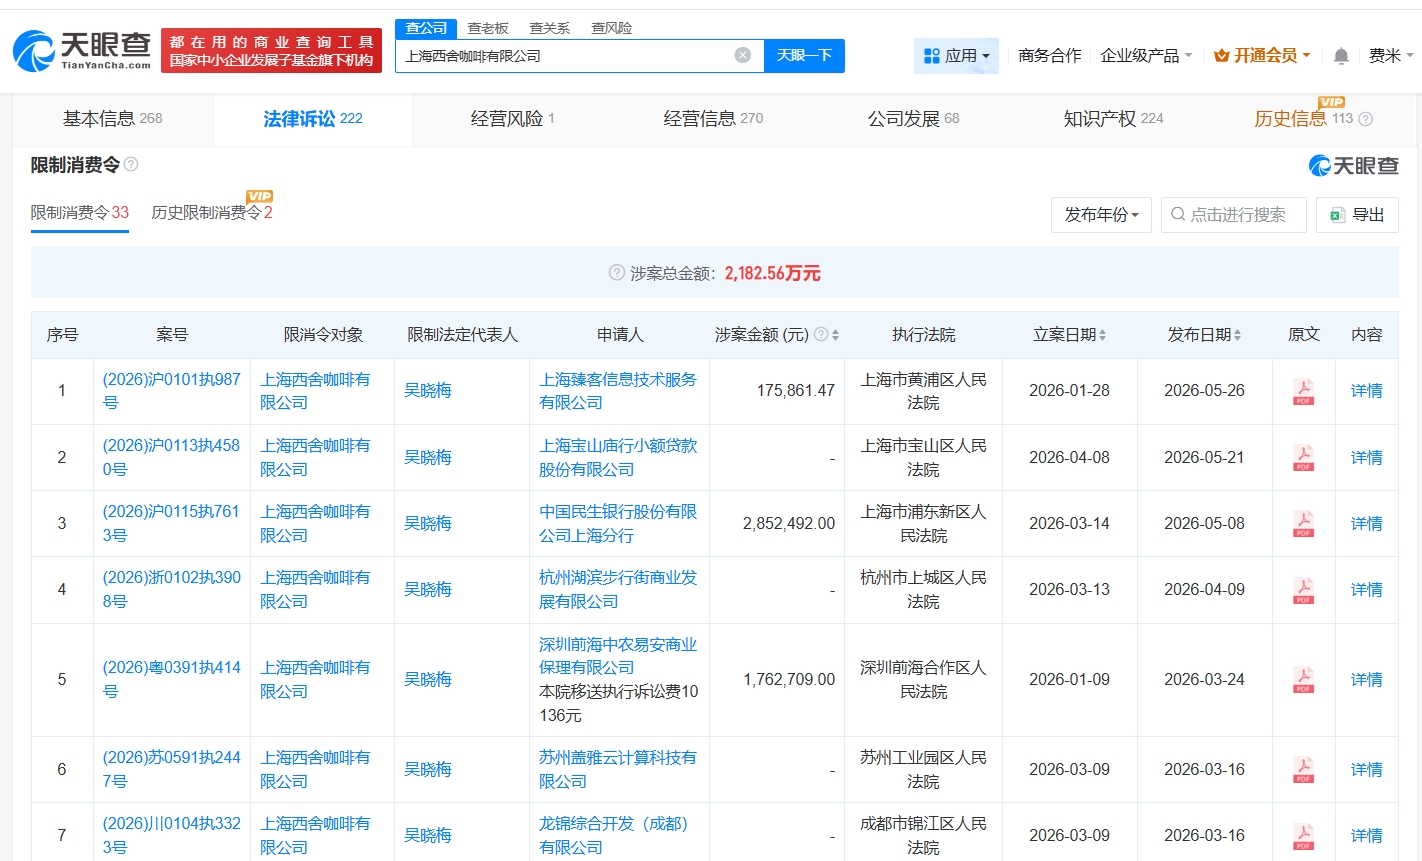
Task: Open the TianYanCha logo homepage
Action: pyautogui.click(x=82, y=50)
